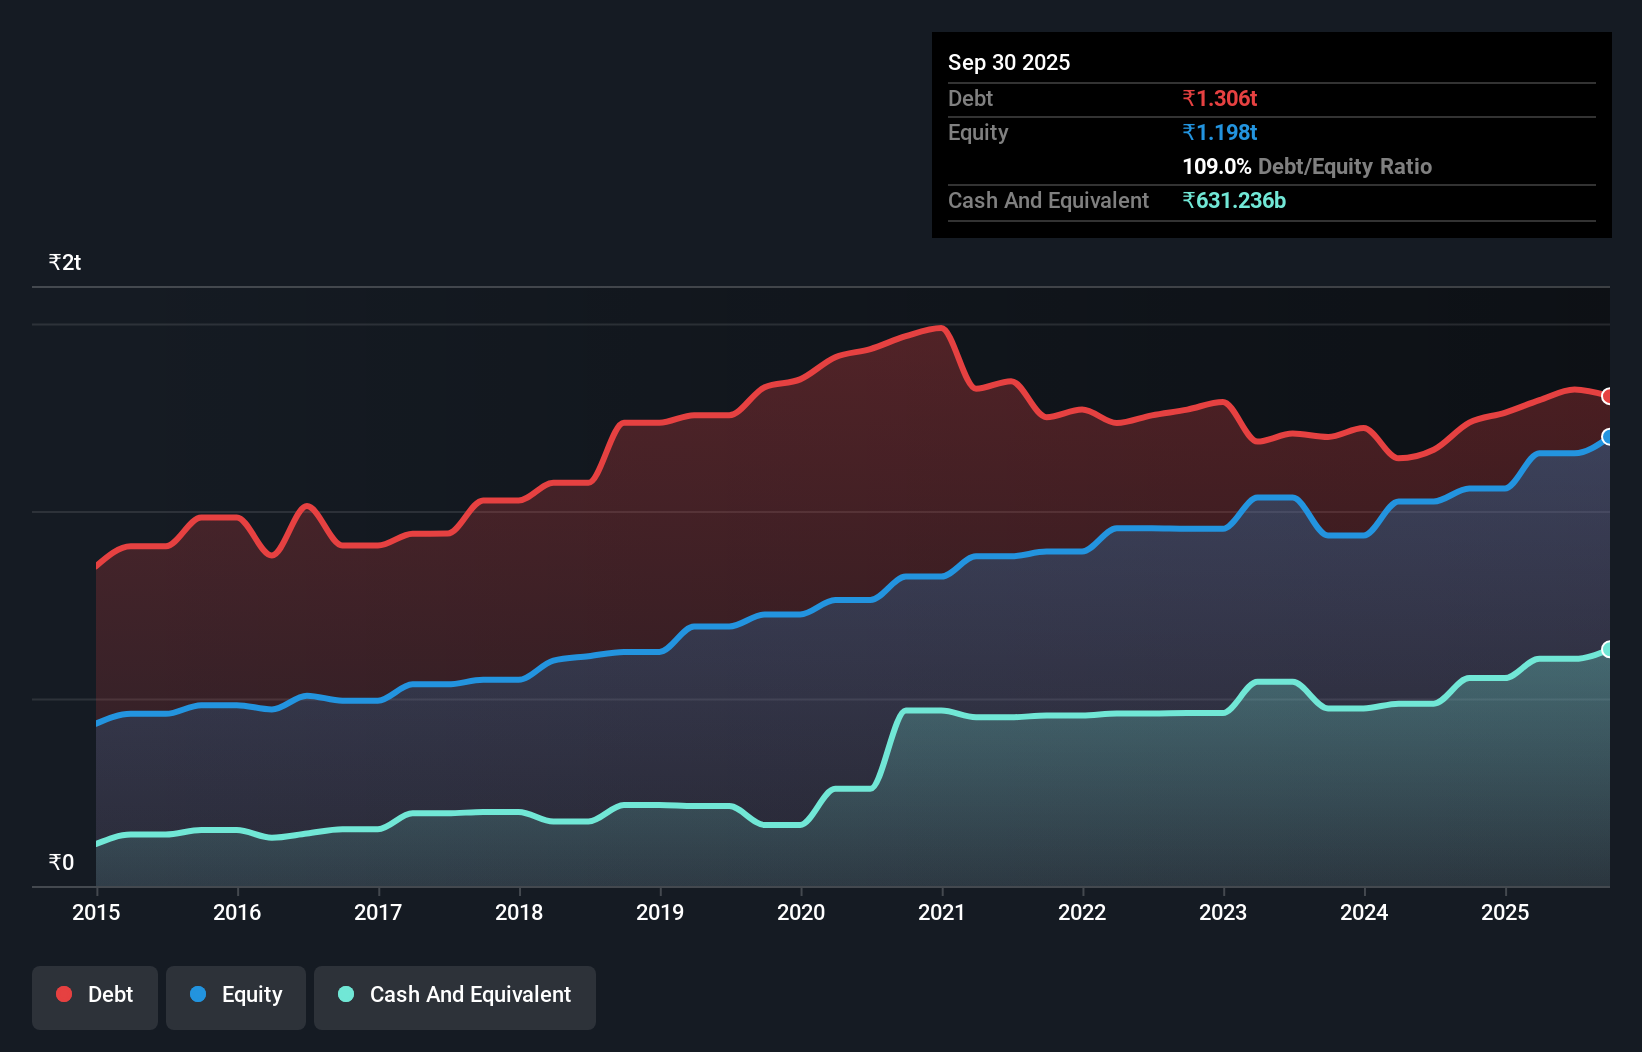
Task: Click the ₹2t gridline label
Action: pos(64,261)
